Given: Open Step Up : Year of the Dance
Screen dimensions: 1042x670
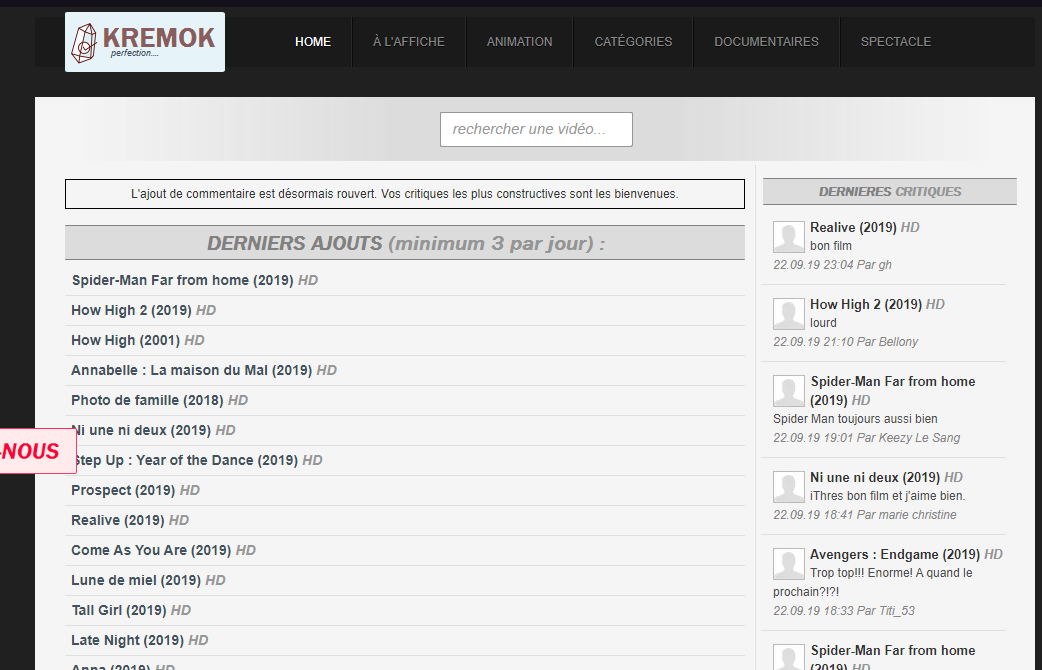Looking at the screenshot, I should pos(199,460).
